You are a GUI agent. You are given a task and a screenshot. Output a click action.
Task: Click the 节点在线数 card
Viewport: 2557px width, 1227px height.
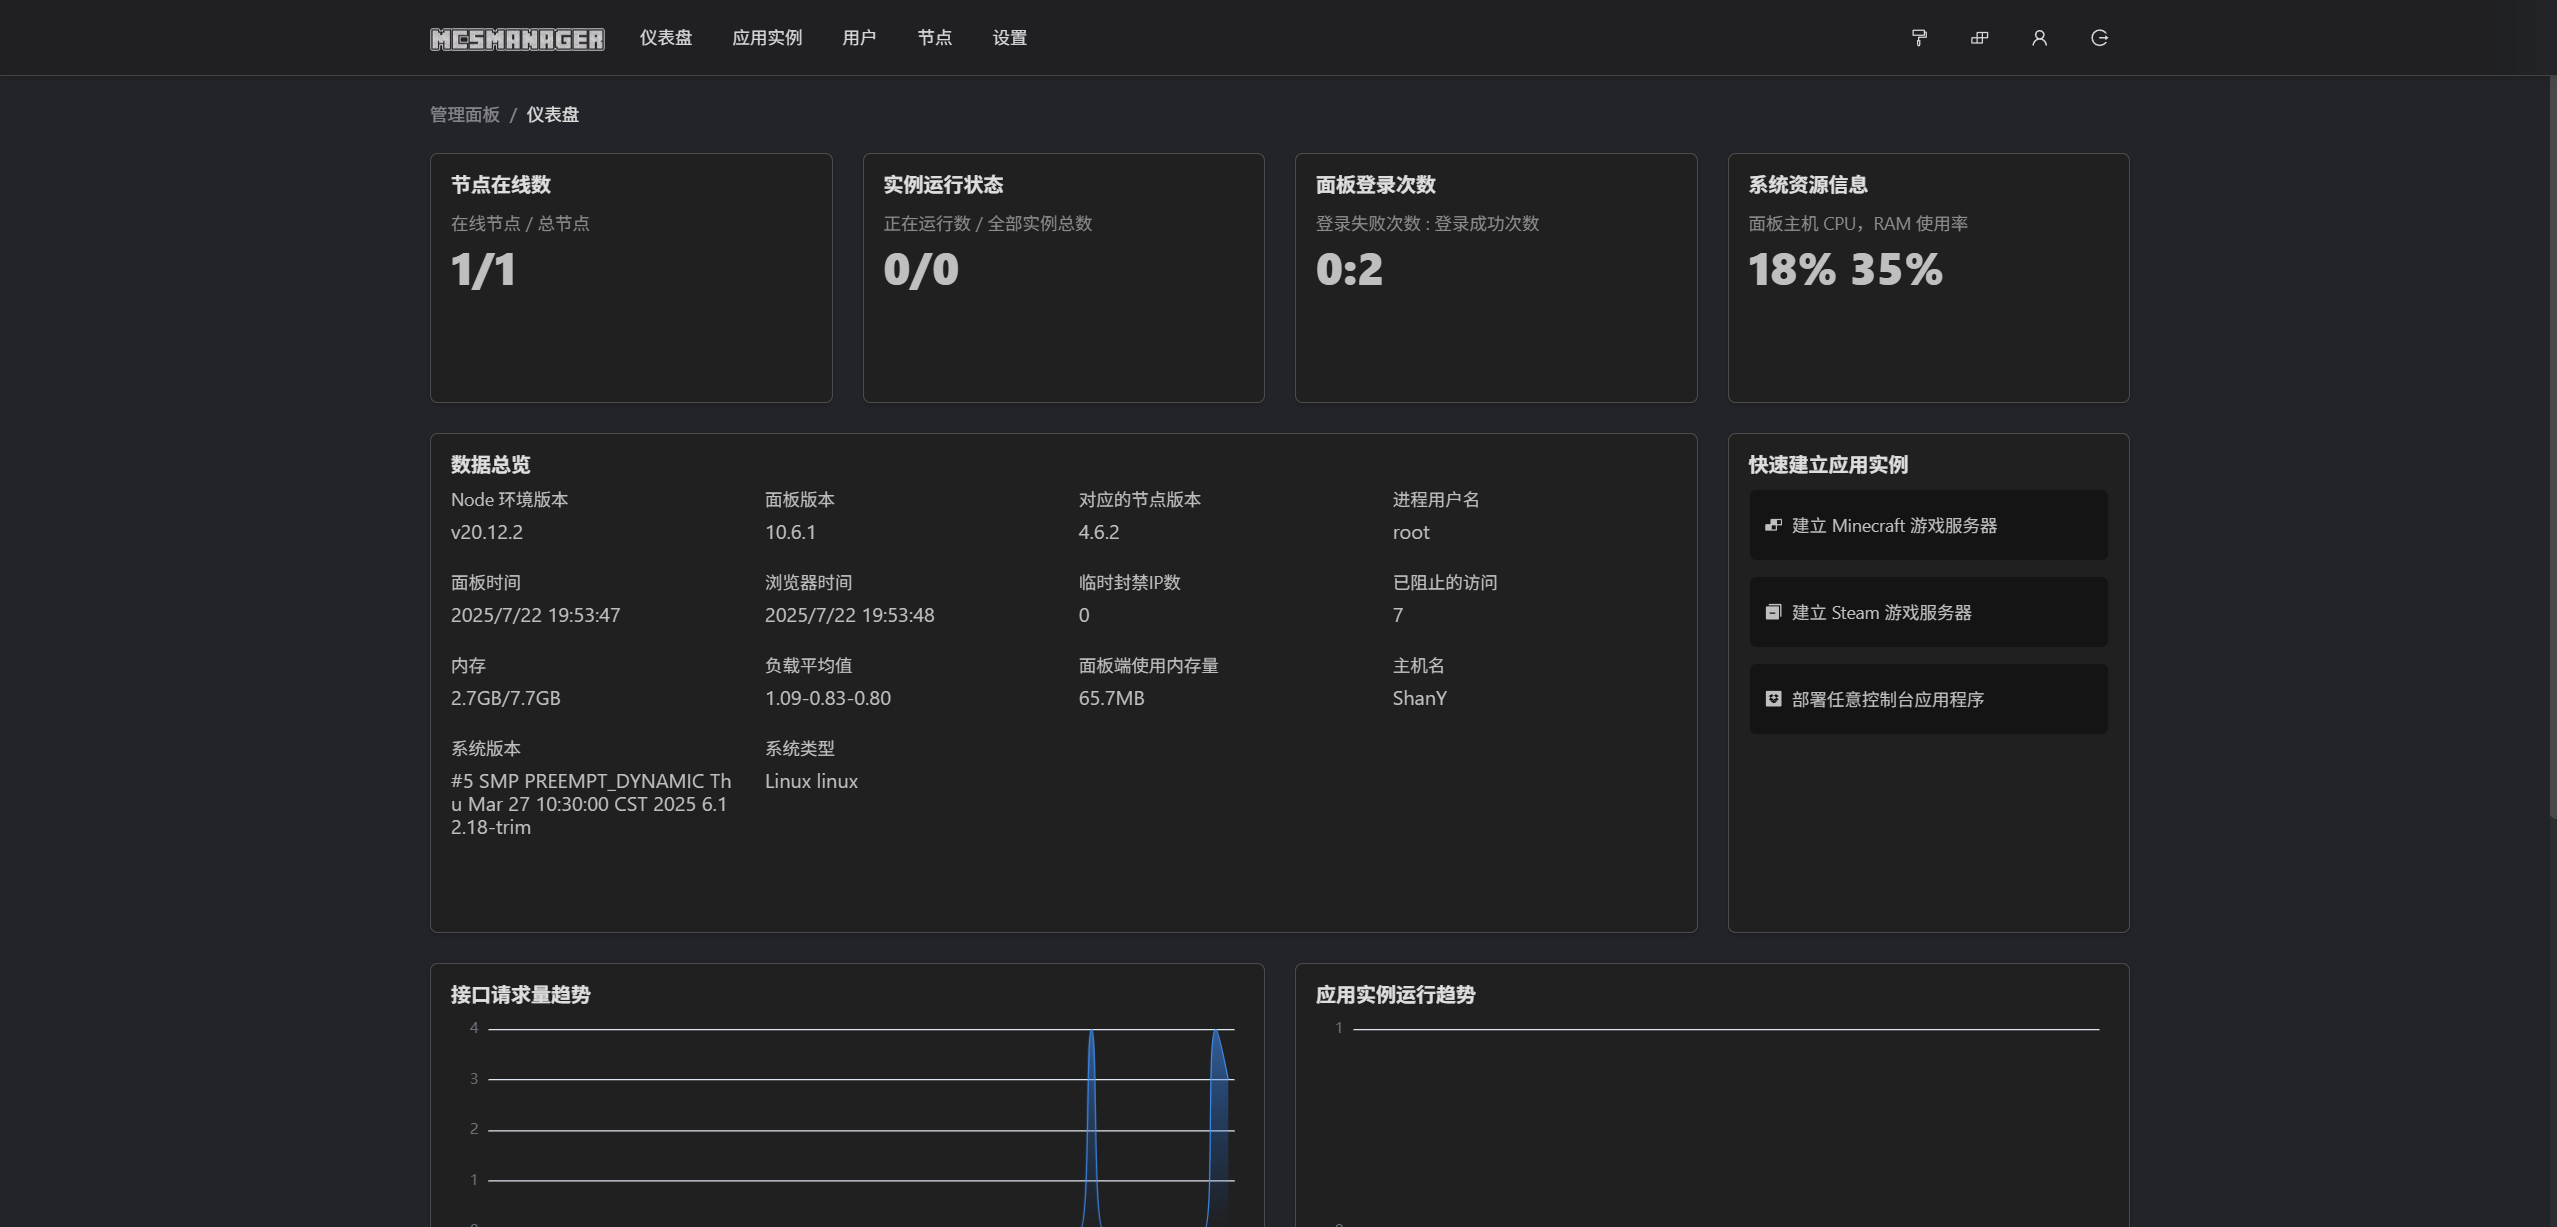[x=631, y=278]
